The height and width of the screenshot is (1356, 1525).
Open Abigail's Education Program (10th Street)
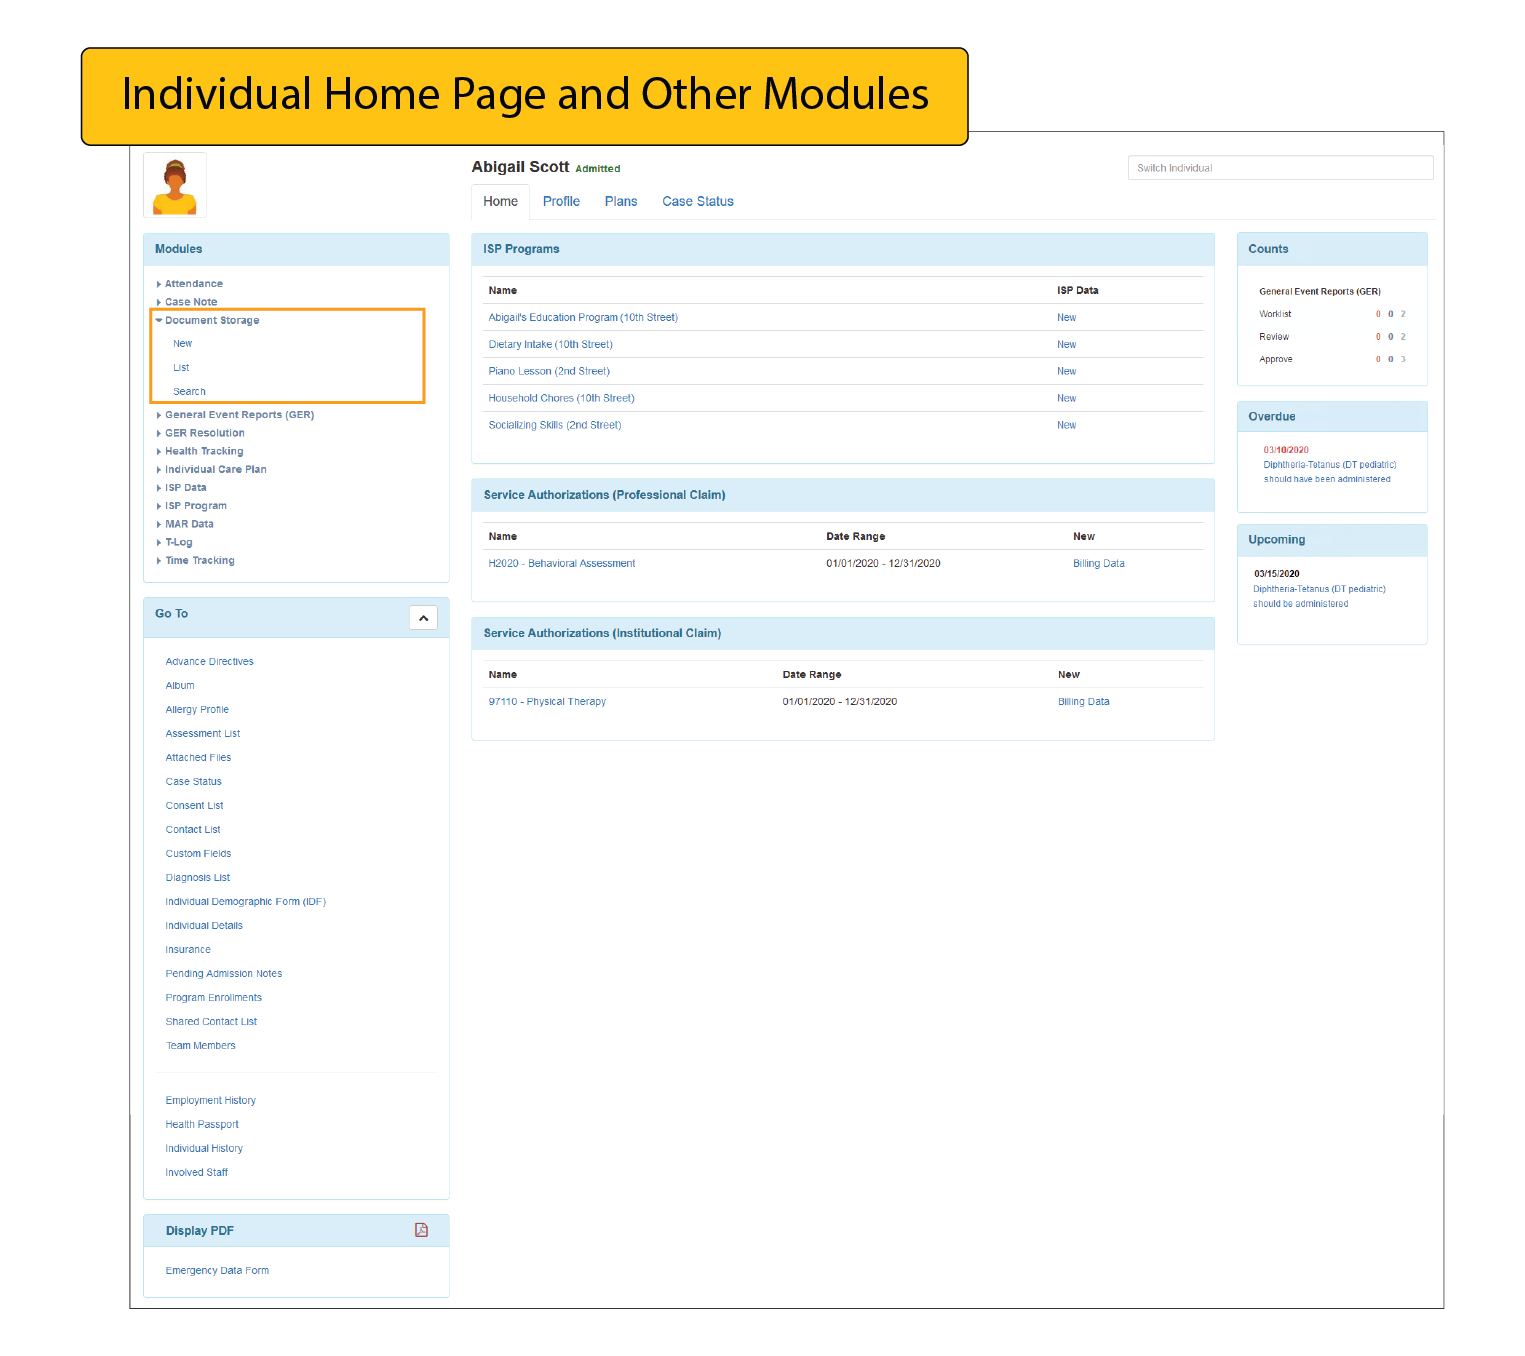(583, 318)
